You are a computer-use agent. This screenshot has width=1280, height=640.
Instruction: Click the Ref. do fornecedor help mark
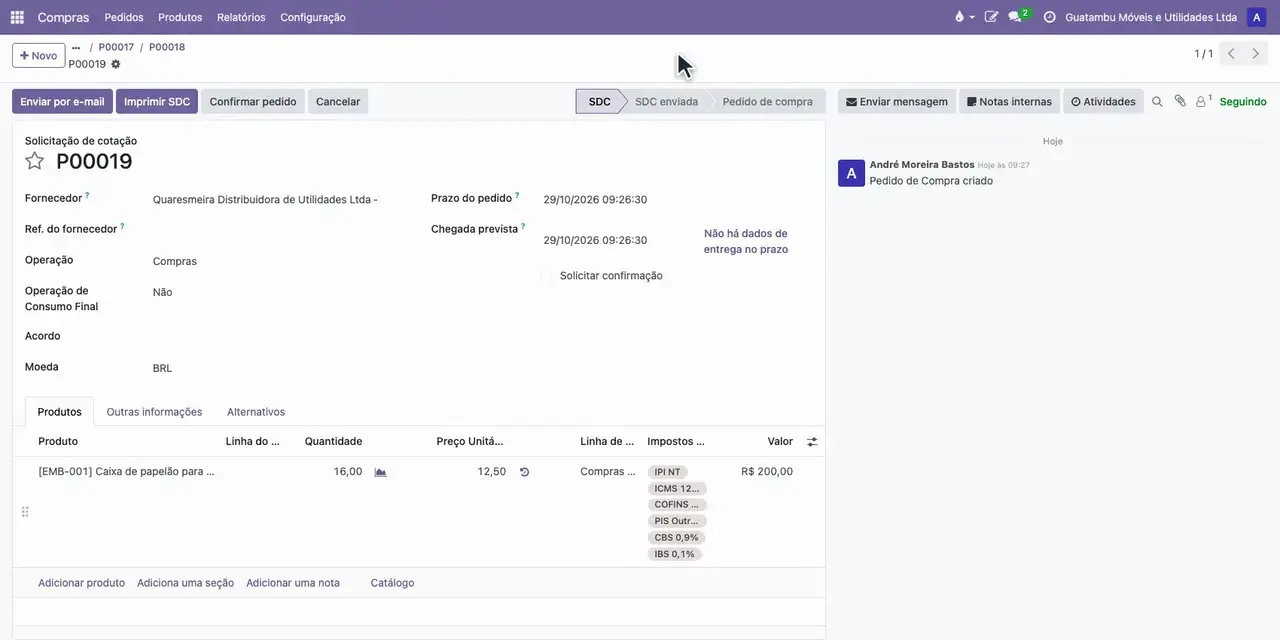[122, 226]
